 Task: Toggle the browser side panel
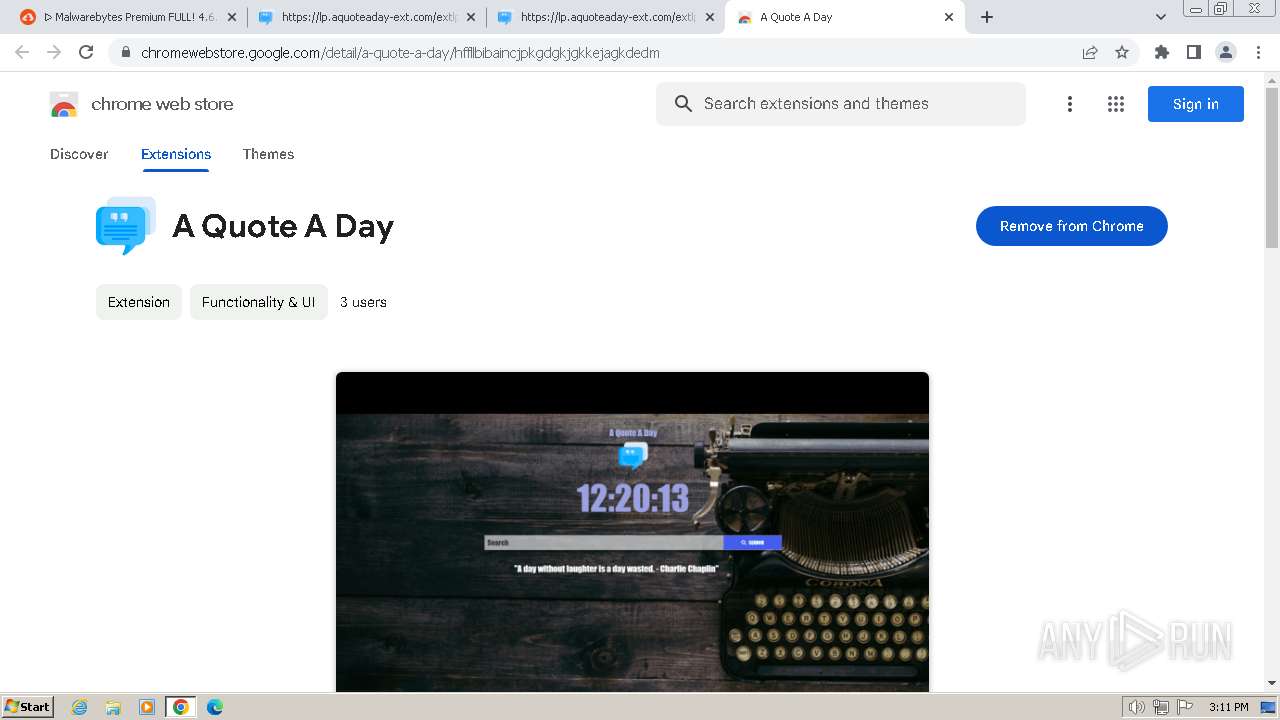[1193, 53]
